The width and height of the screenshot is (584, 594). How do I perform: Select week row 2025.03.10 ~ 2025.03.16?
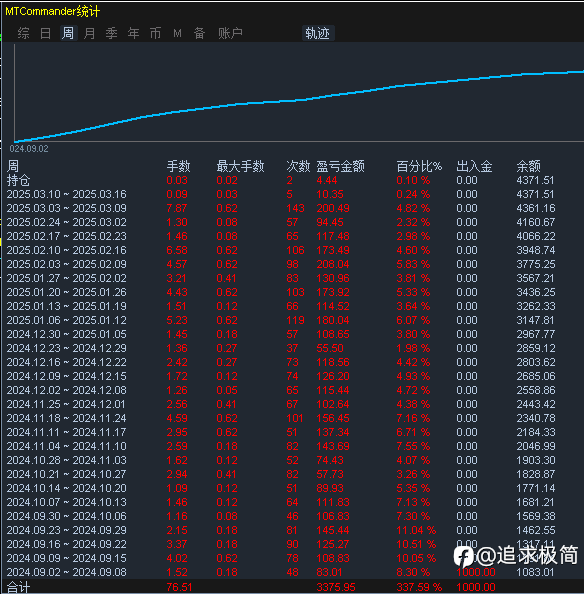point(292,194)
